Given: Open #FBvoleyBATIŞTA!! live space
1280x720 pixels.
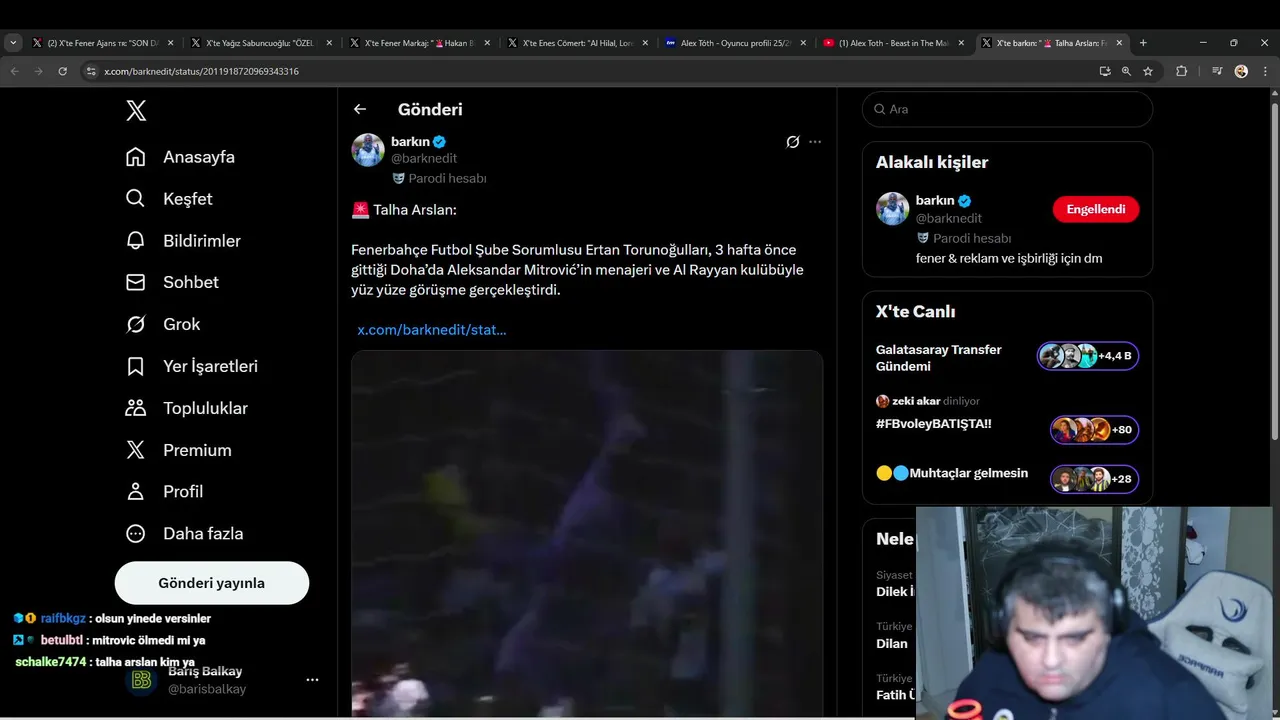Looking at the screenshot, I should (933, 424).
